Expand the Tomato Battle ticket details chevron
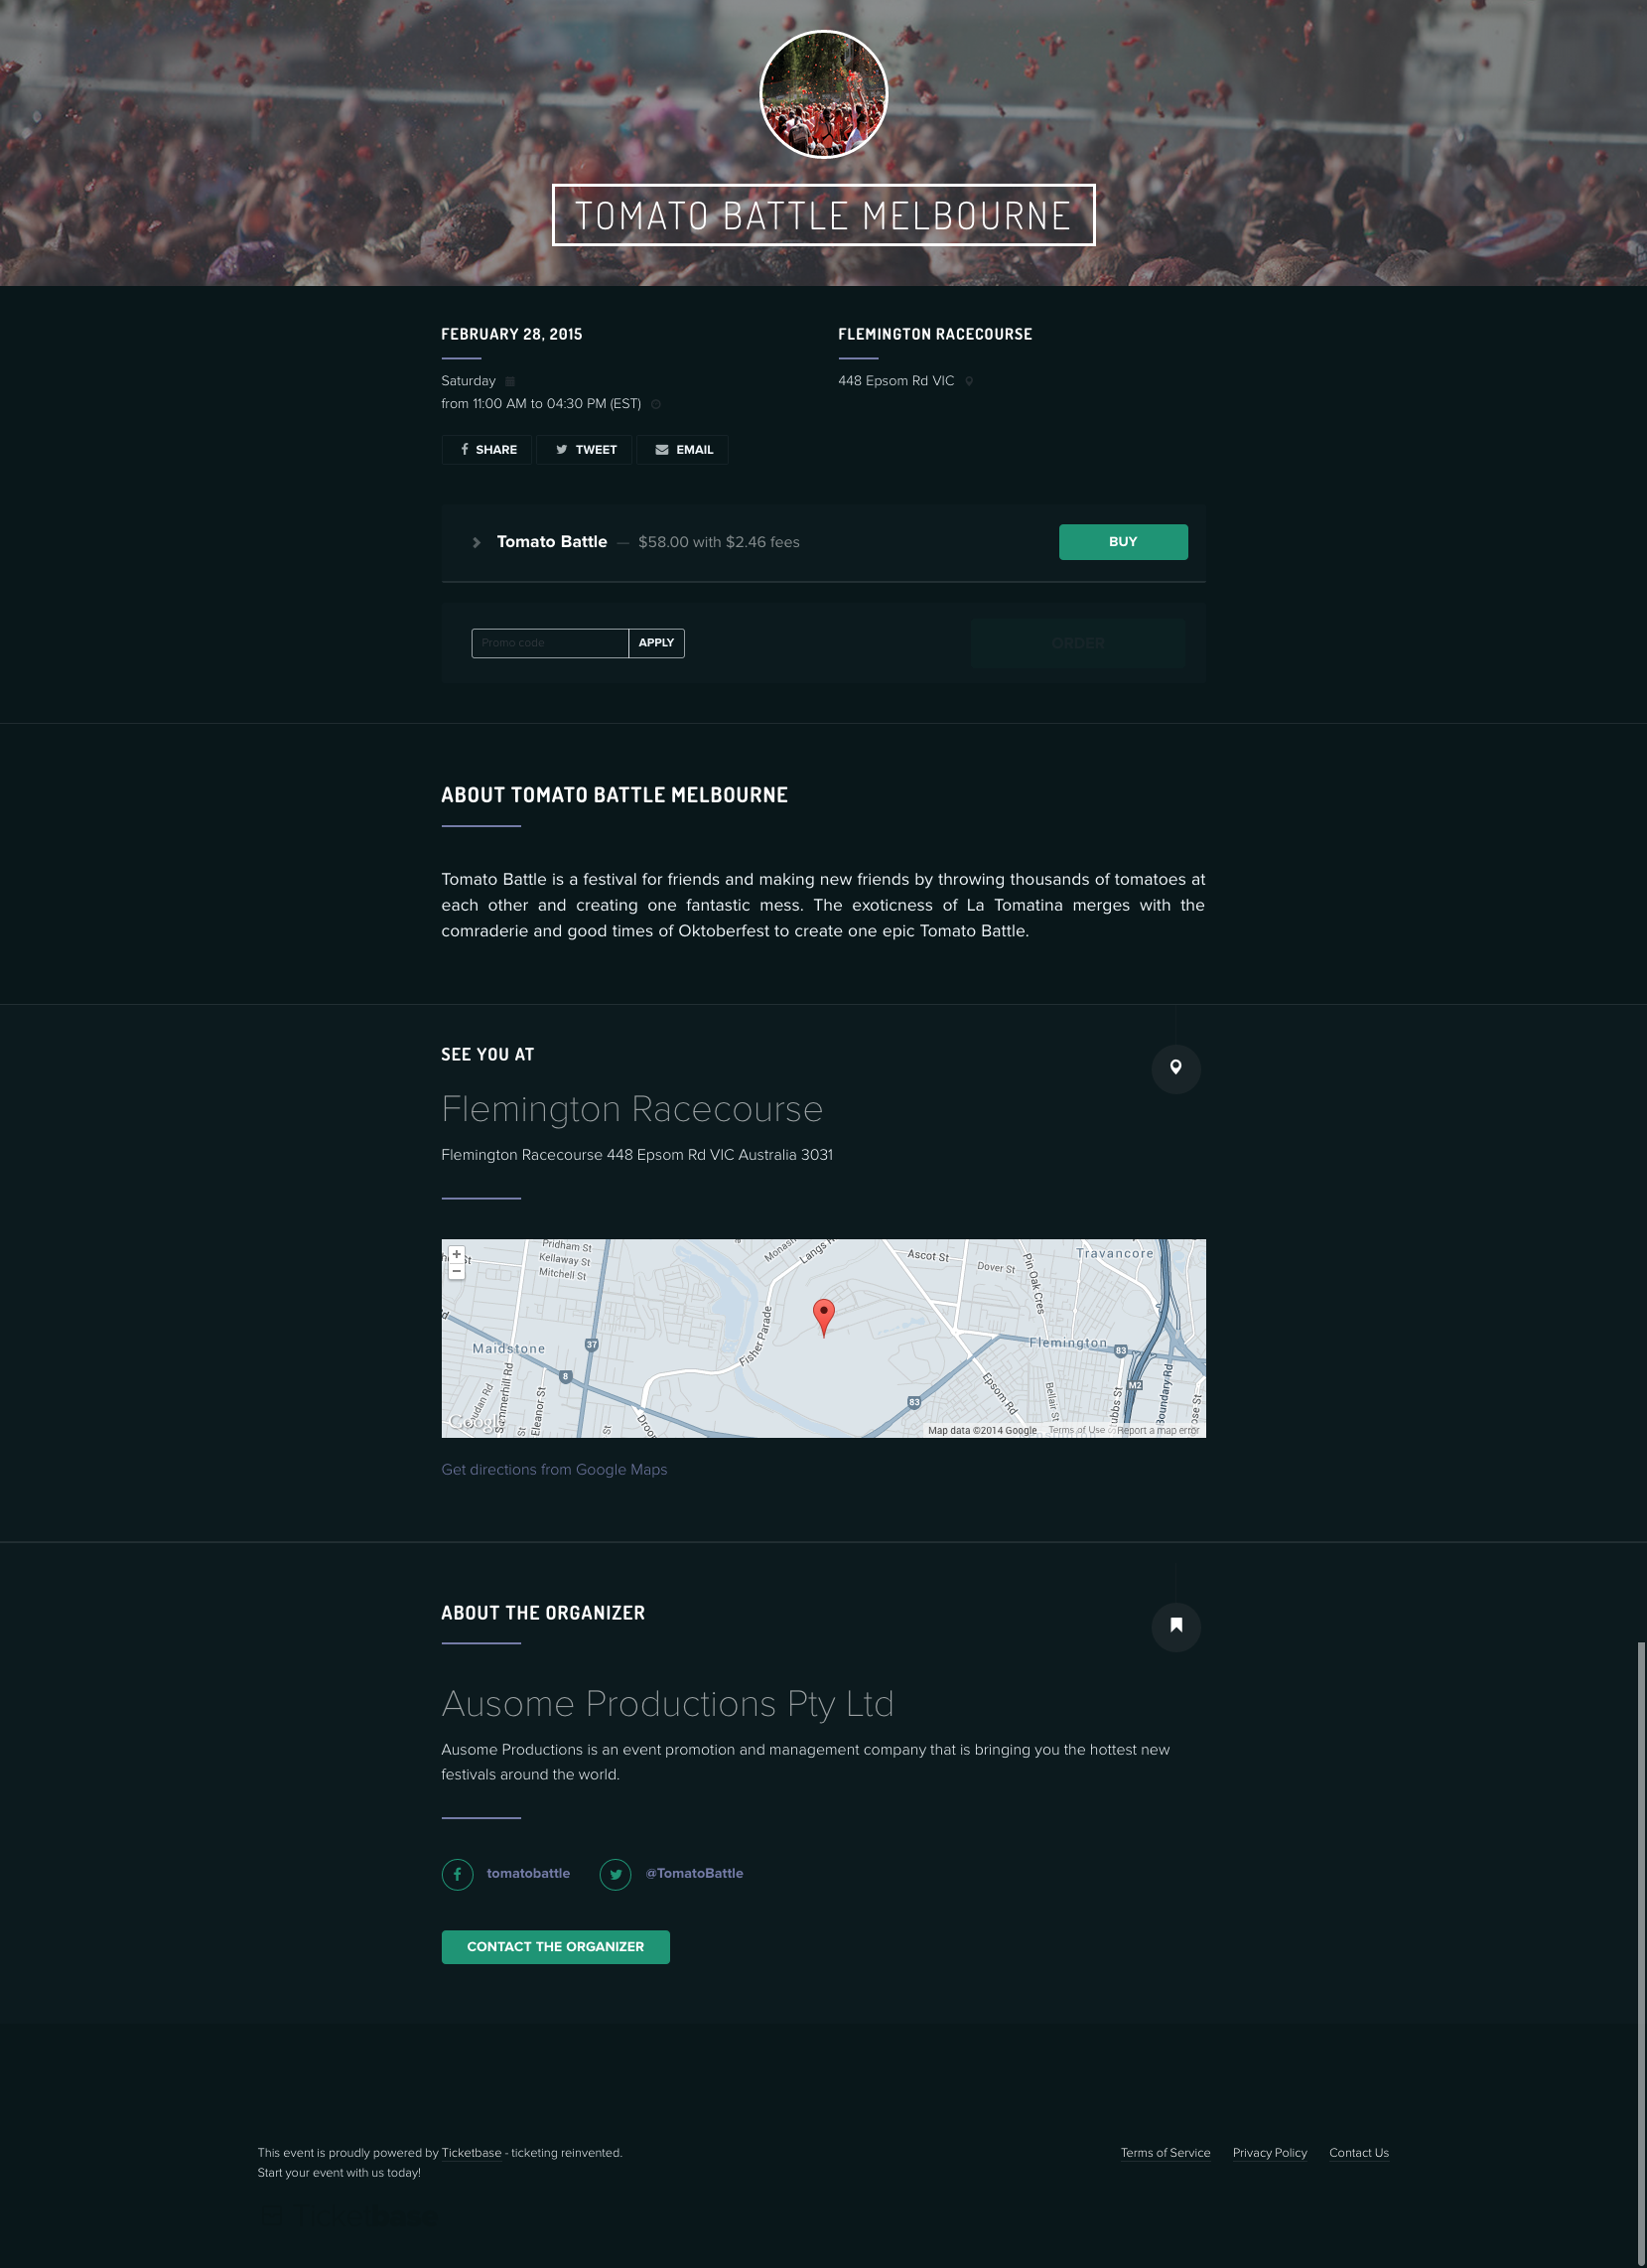This screenshot has width=1647, height=2268. coord(477,542)
